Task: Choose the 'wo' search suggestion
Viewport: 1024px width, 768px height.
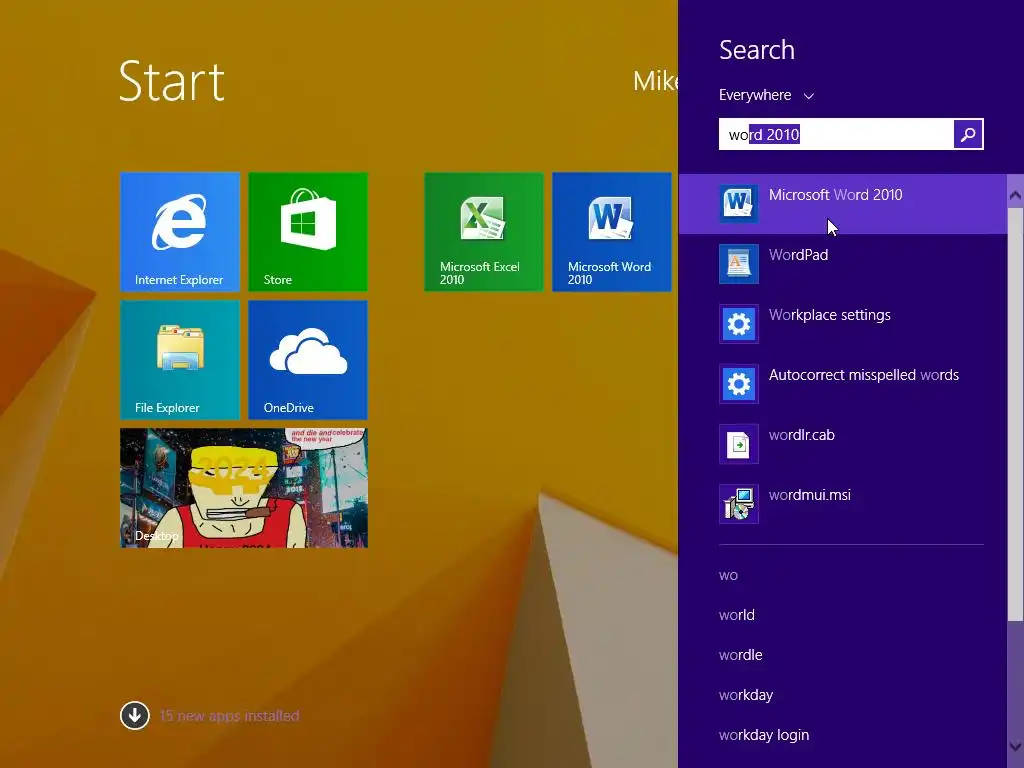Action: (728, 575)
